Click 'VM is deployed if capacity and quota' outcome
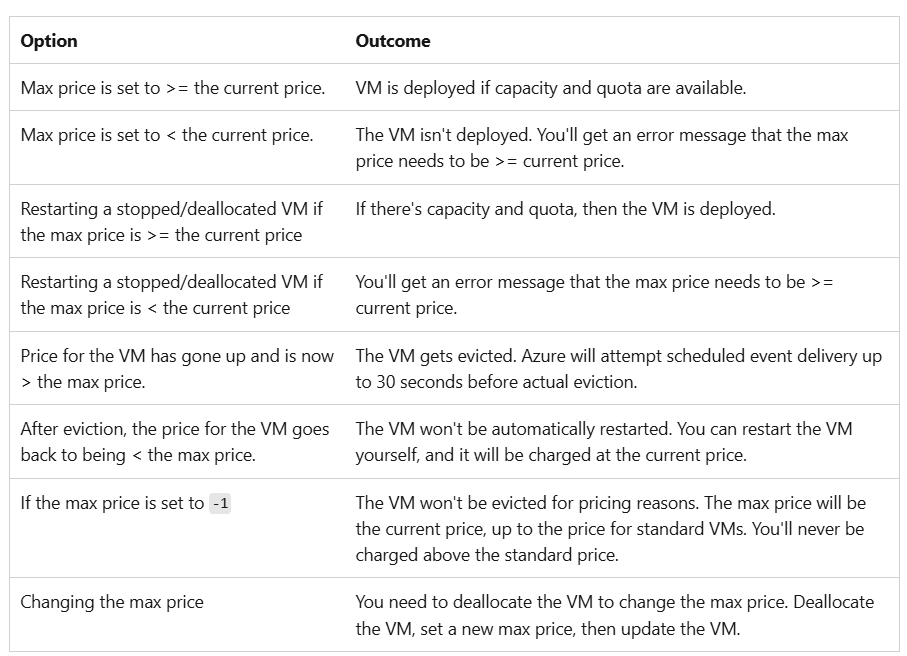Screen dimensions: 907x656 [x=551, y=88]
